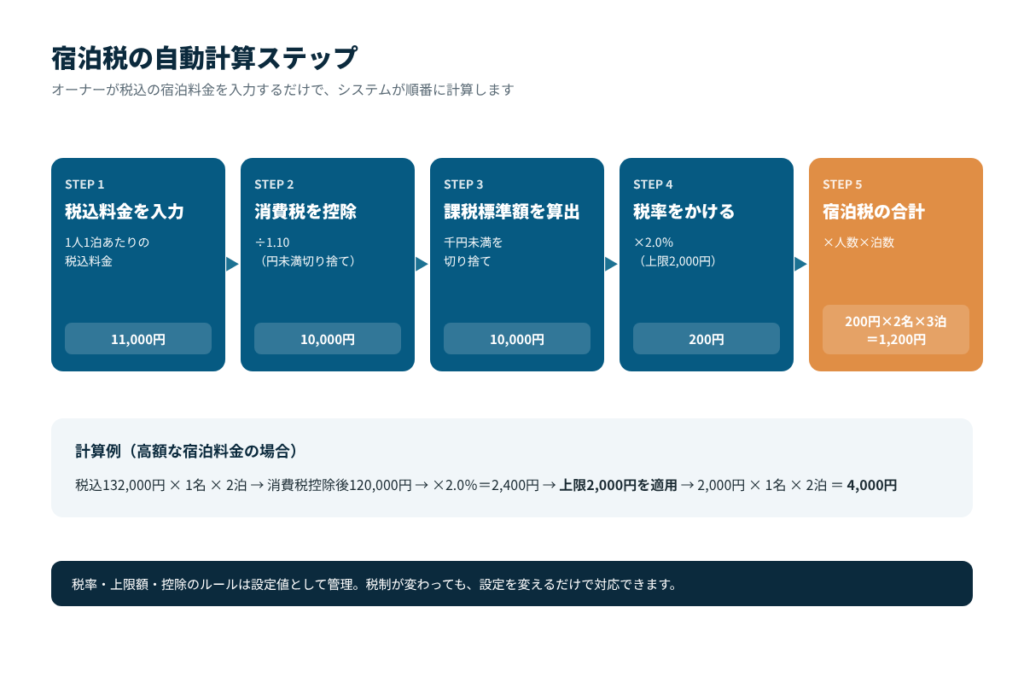Select the STEP 3 label
1024x683 pixels.
click(463, 185)
